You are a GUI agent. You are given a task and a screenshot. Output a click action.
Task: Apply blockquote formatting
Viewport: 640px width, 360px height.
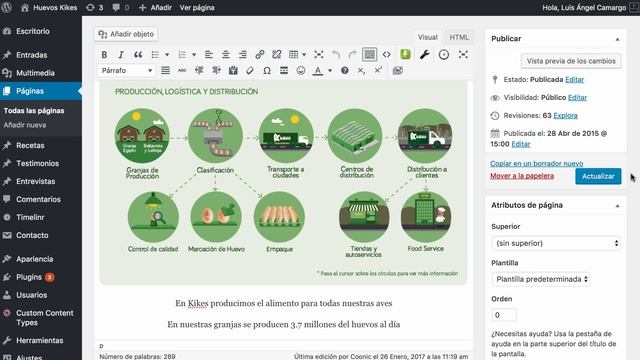click(x=138, y=54)
